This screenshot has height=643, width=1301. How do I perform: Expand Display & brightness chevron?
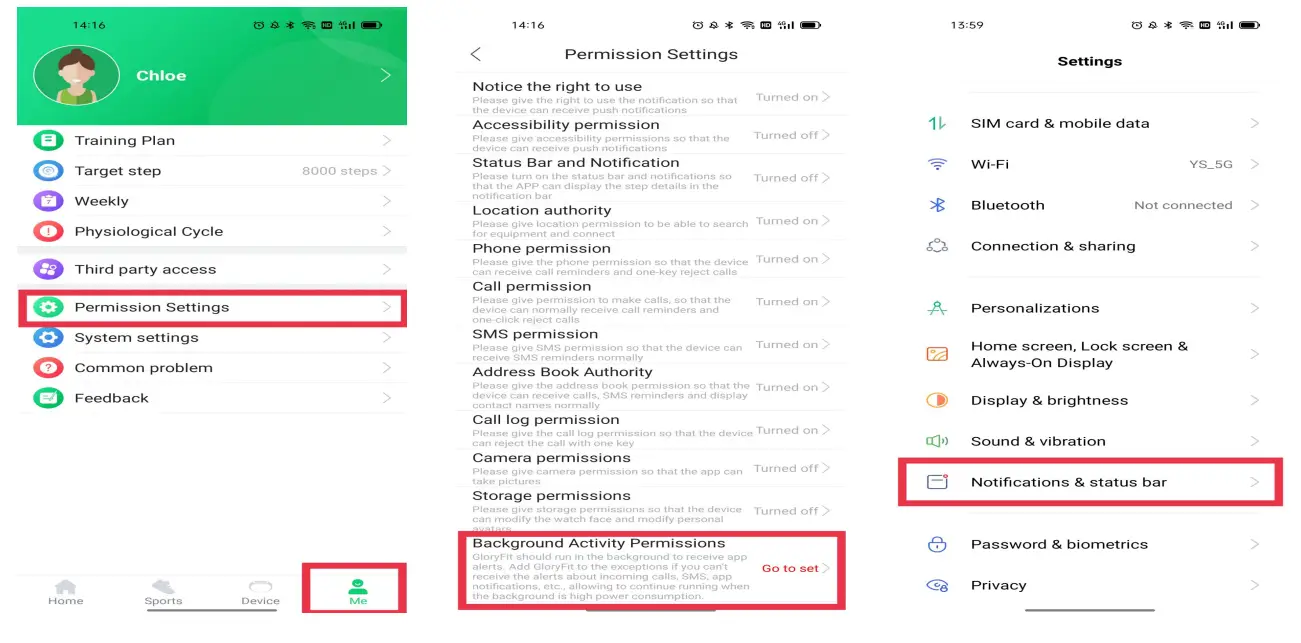pos(1254,400)
